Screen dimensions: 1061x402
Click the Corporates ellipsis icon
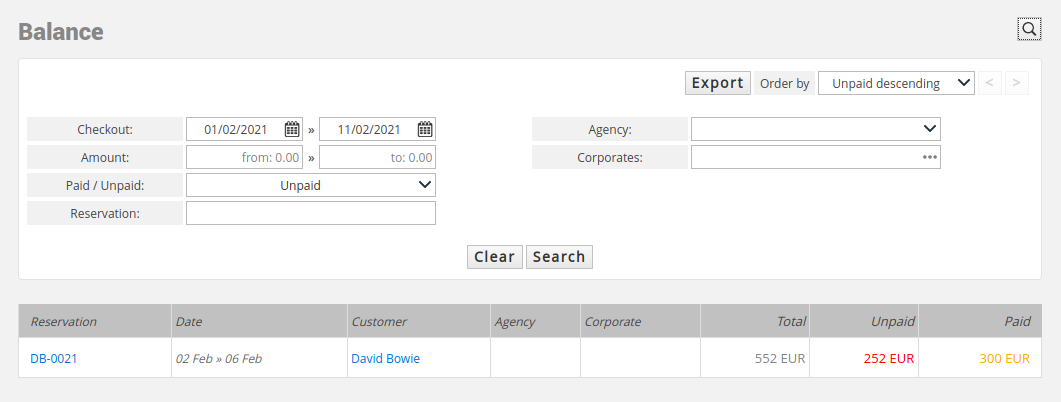coord(930,157)
